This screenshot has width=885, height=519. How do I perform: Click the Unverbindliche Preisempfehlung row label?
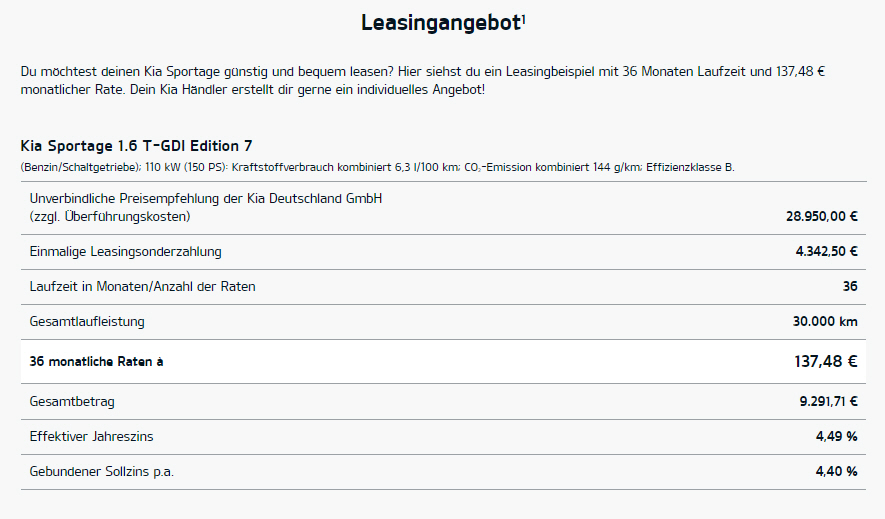click(205, 208)
